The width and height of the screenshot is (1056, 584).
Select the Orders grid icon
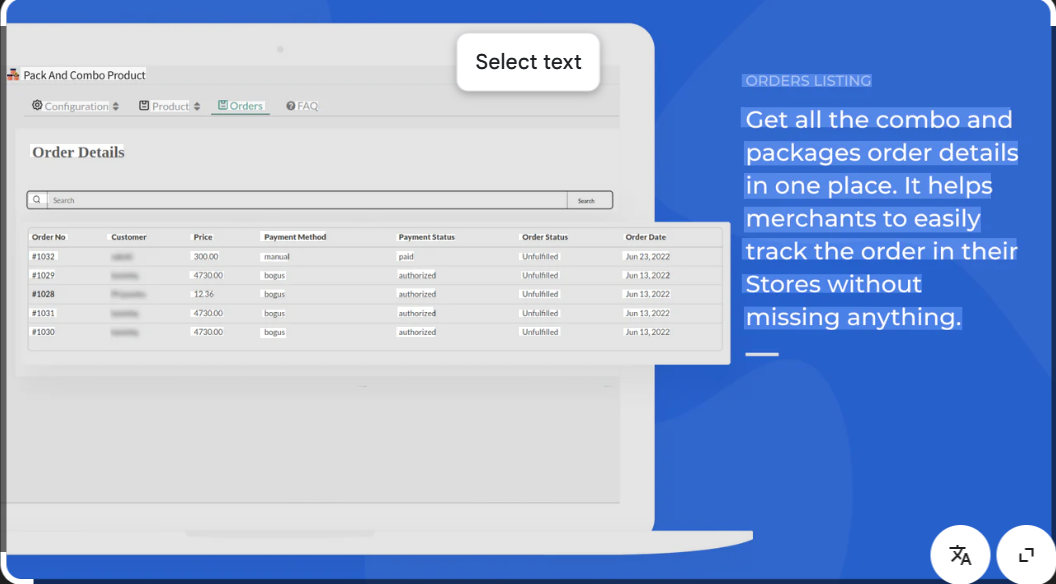point(224,105)
